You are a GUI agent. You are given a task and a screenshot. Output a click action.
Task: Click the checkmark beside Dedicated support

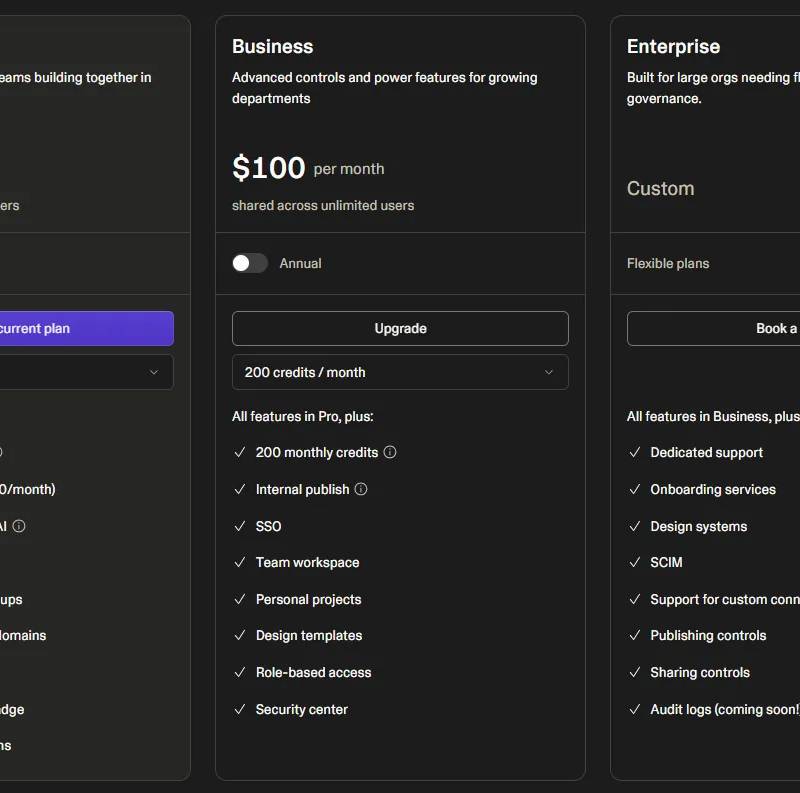pyautogui.click(x=635, y=452)
